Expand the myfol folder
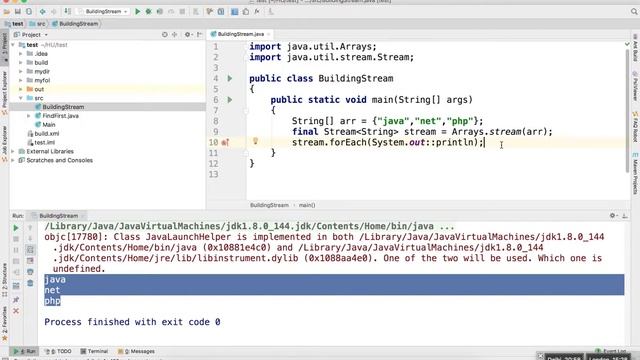The width and height of the screenshot is (640, 360). pos(21,80)
